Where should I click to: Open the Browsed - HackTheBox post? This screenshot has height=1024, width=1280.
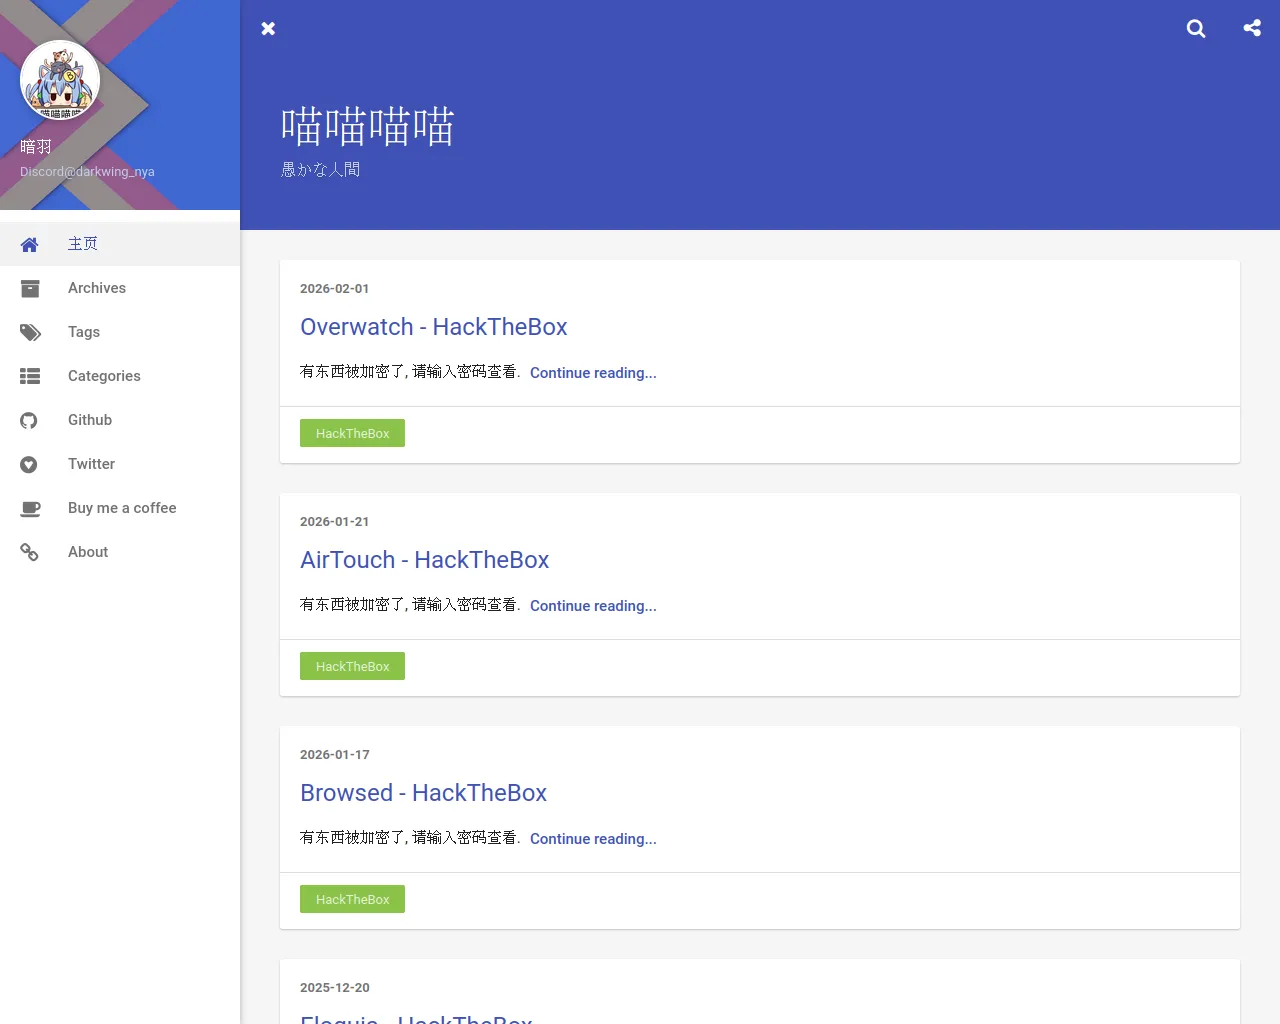pos(423,793)
